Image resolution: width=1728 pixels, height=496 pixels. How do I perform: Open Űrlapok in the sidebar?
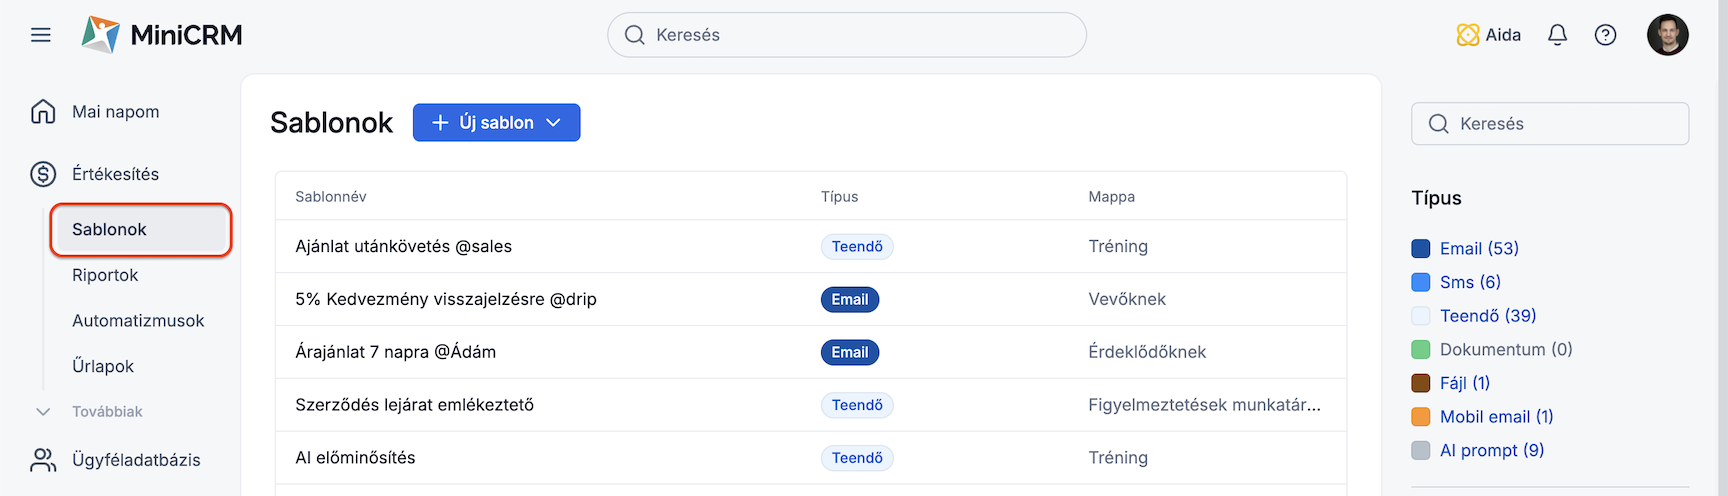[103, 366]
